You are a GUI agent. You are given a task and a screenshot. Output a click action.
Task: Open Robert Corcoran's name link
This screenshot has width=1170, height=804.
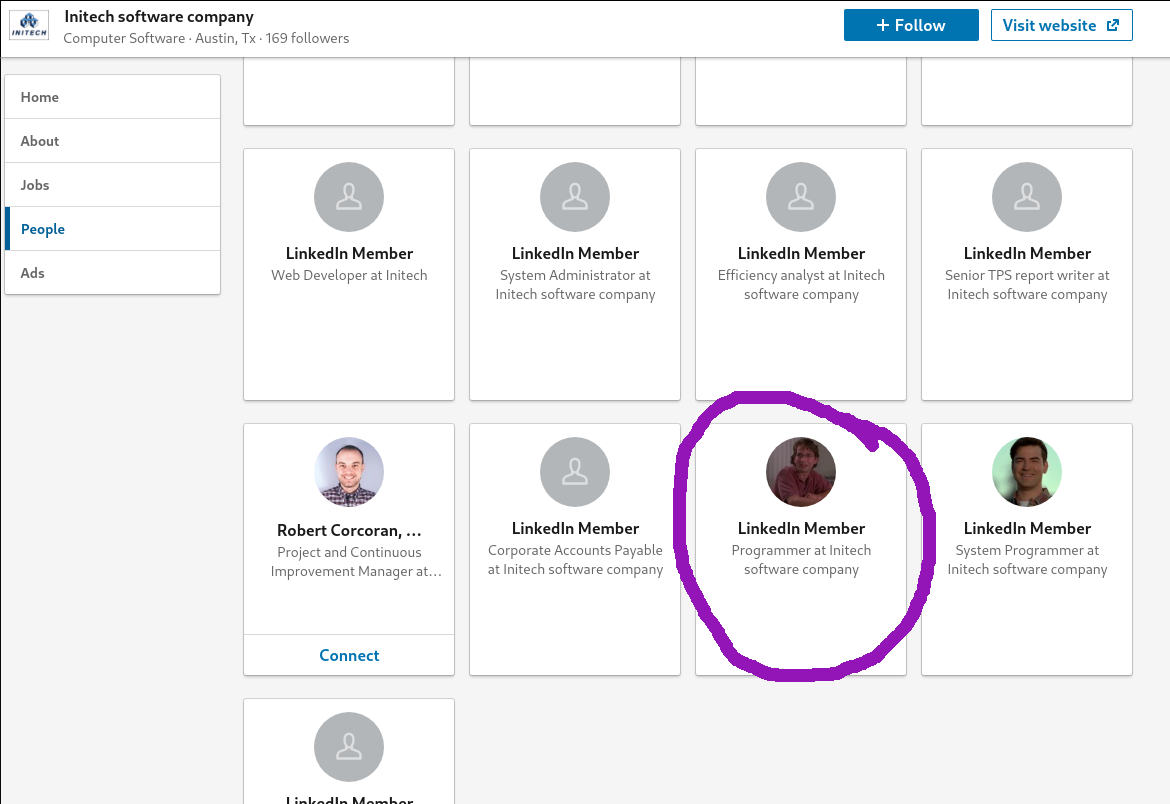pos(349,530)
